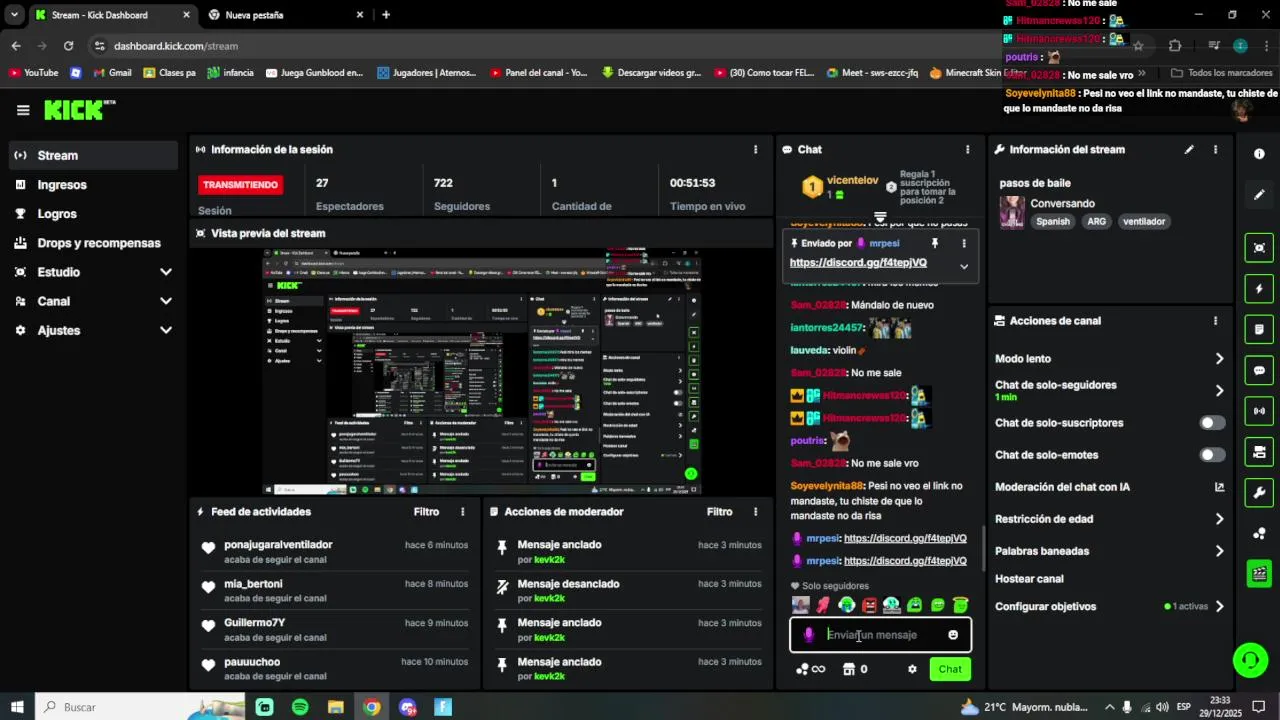1280x720 pixels.
Task: Expand the pinned message with its chevron
Action: (964, 266)
